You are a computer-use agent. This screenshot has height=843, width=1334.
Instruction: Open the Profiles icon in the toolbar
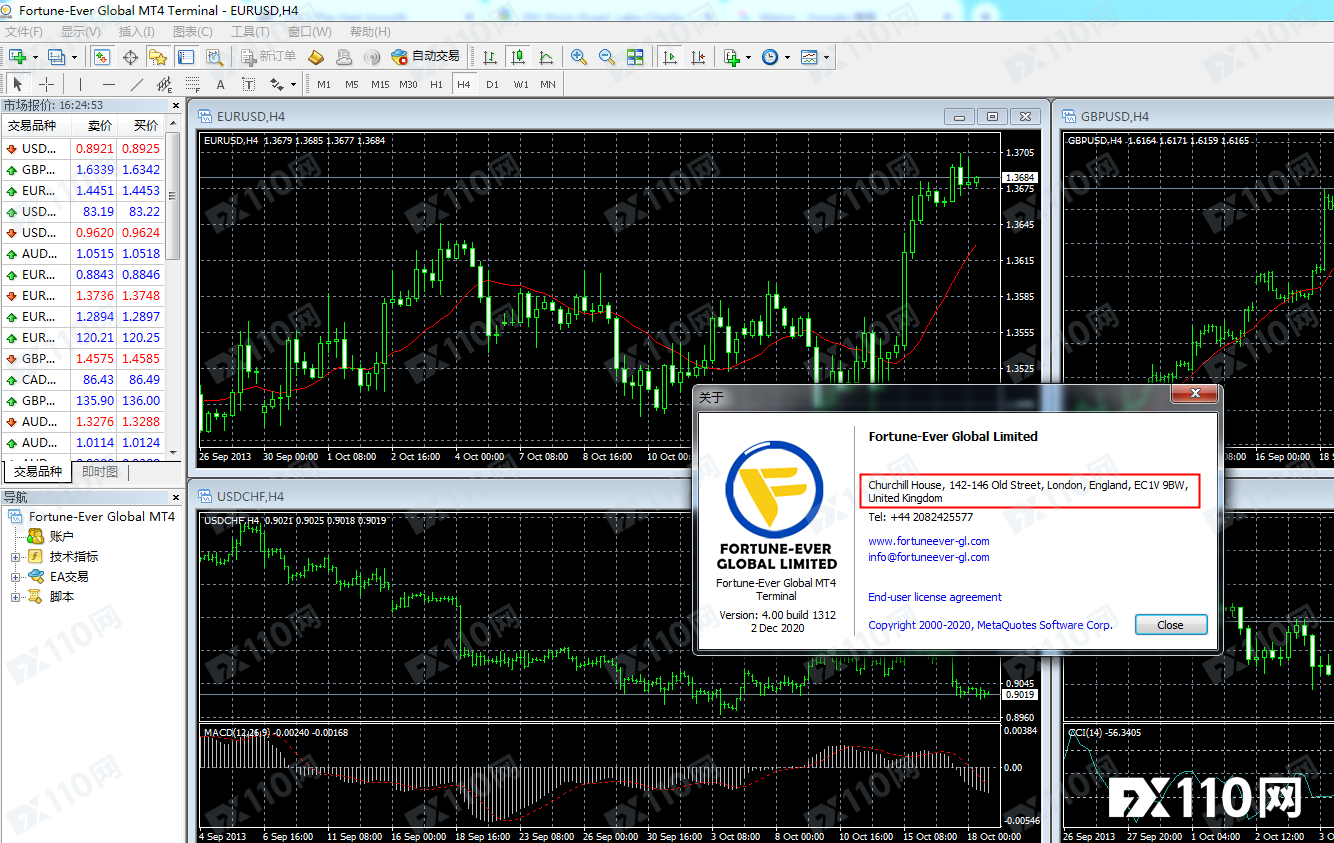click(56, 57)
